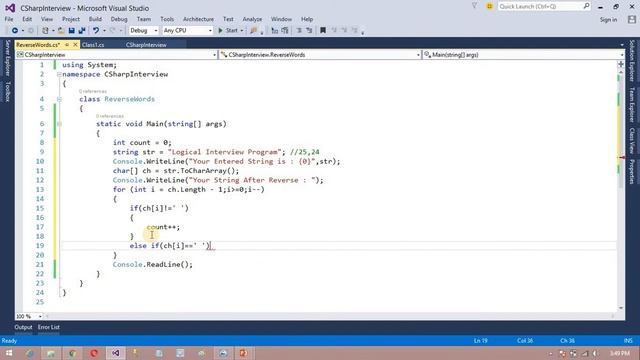Open the View menu

(47, 19)
